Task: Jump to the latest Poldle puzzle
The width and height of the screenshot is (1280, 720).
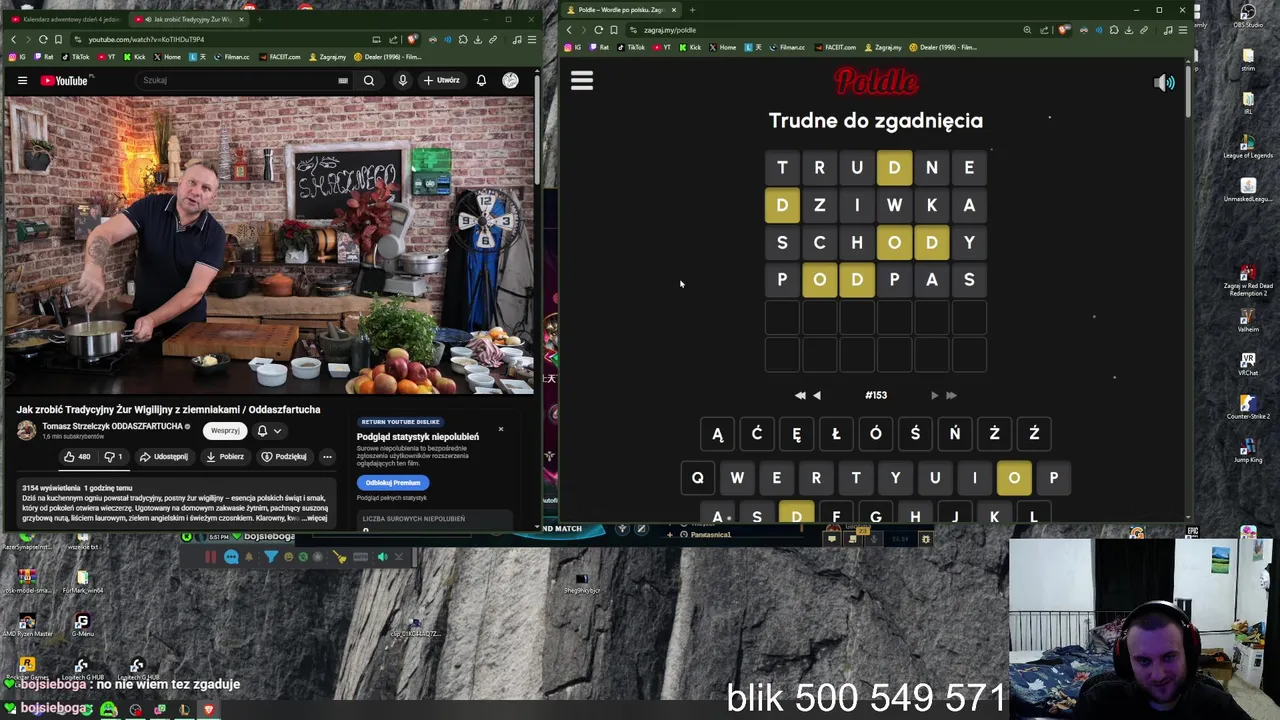Action: (x=951, y=395)
